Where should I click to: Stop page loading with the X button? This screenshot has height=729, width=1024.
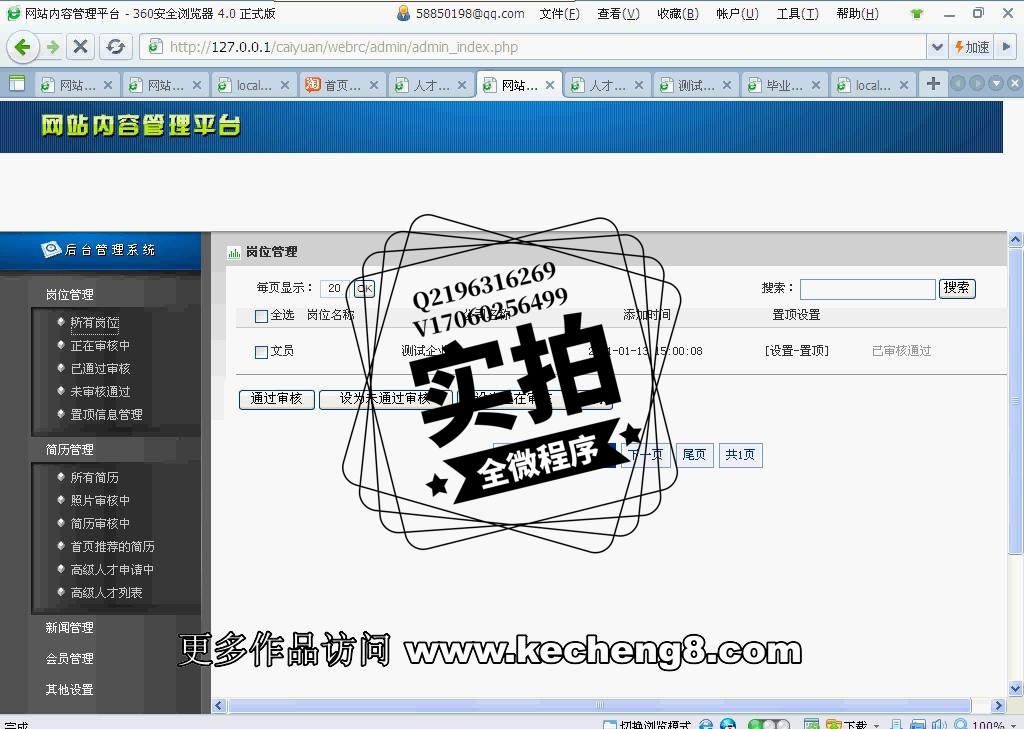click(x=80, y=46)
